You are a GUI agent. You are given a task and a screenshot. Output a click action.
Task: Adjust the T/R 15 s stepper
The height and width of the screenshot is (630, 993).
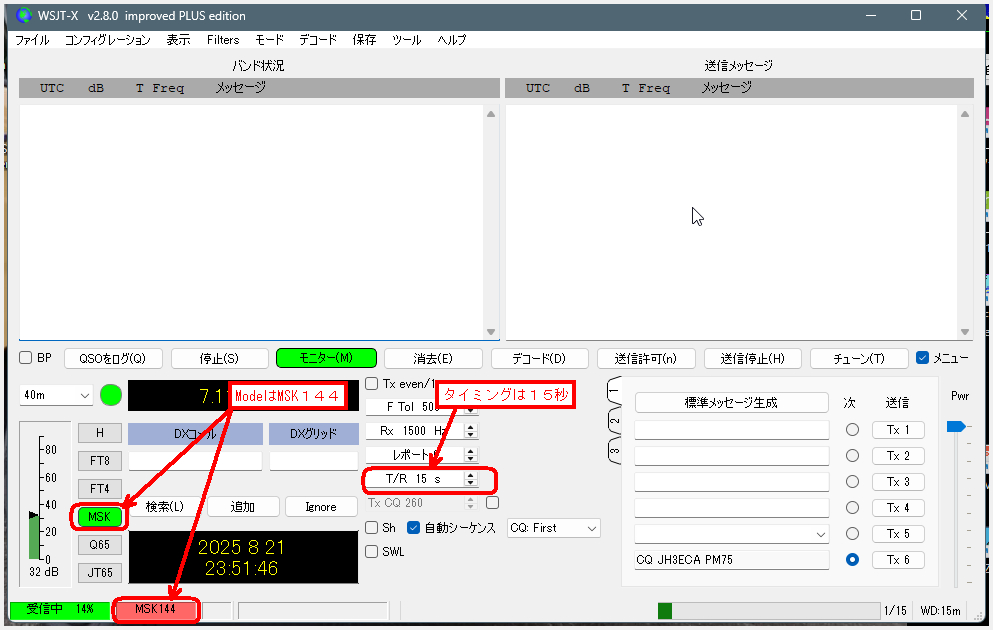[x=470, y=479]
